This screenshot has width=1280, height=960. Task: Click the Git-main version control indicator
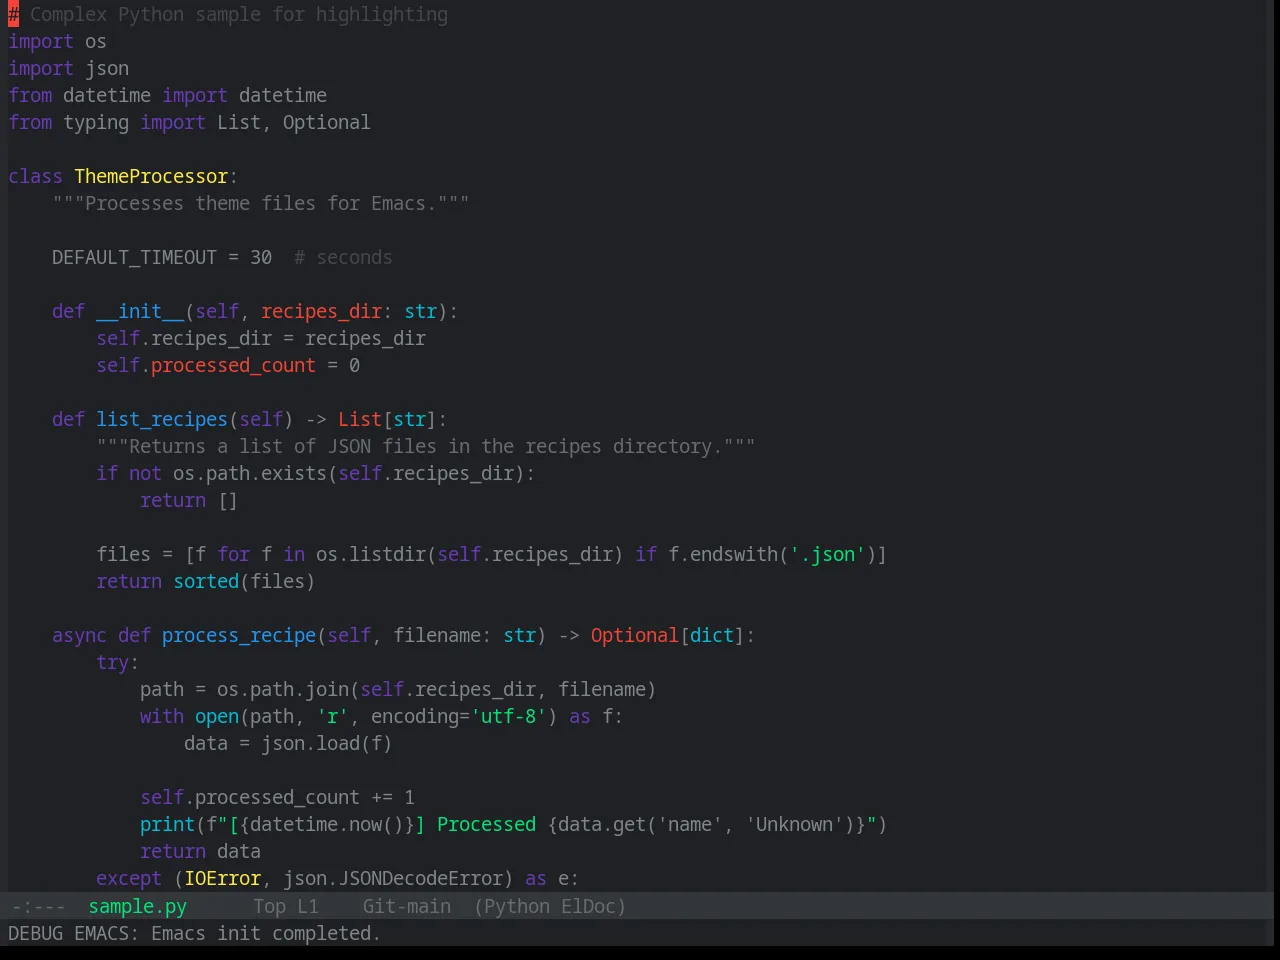pos(406,906)
